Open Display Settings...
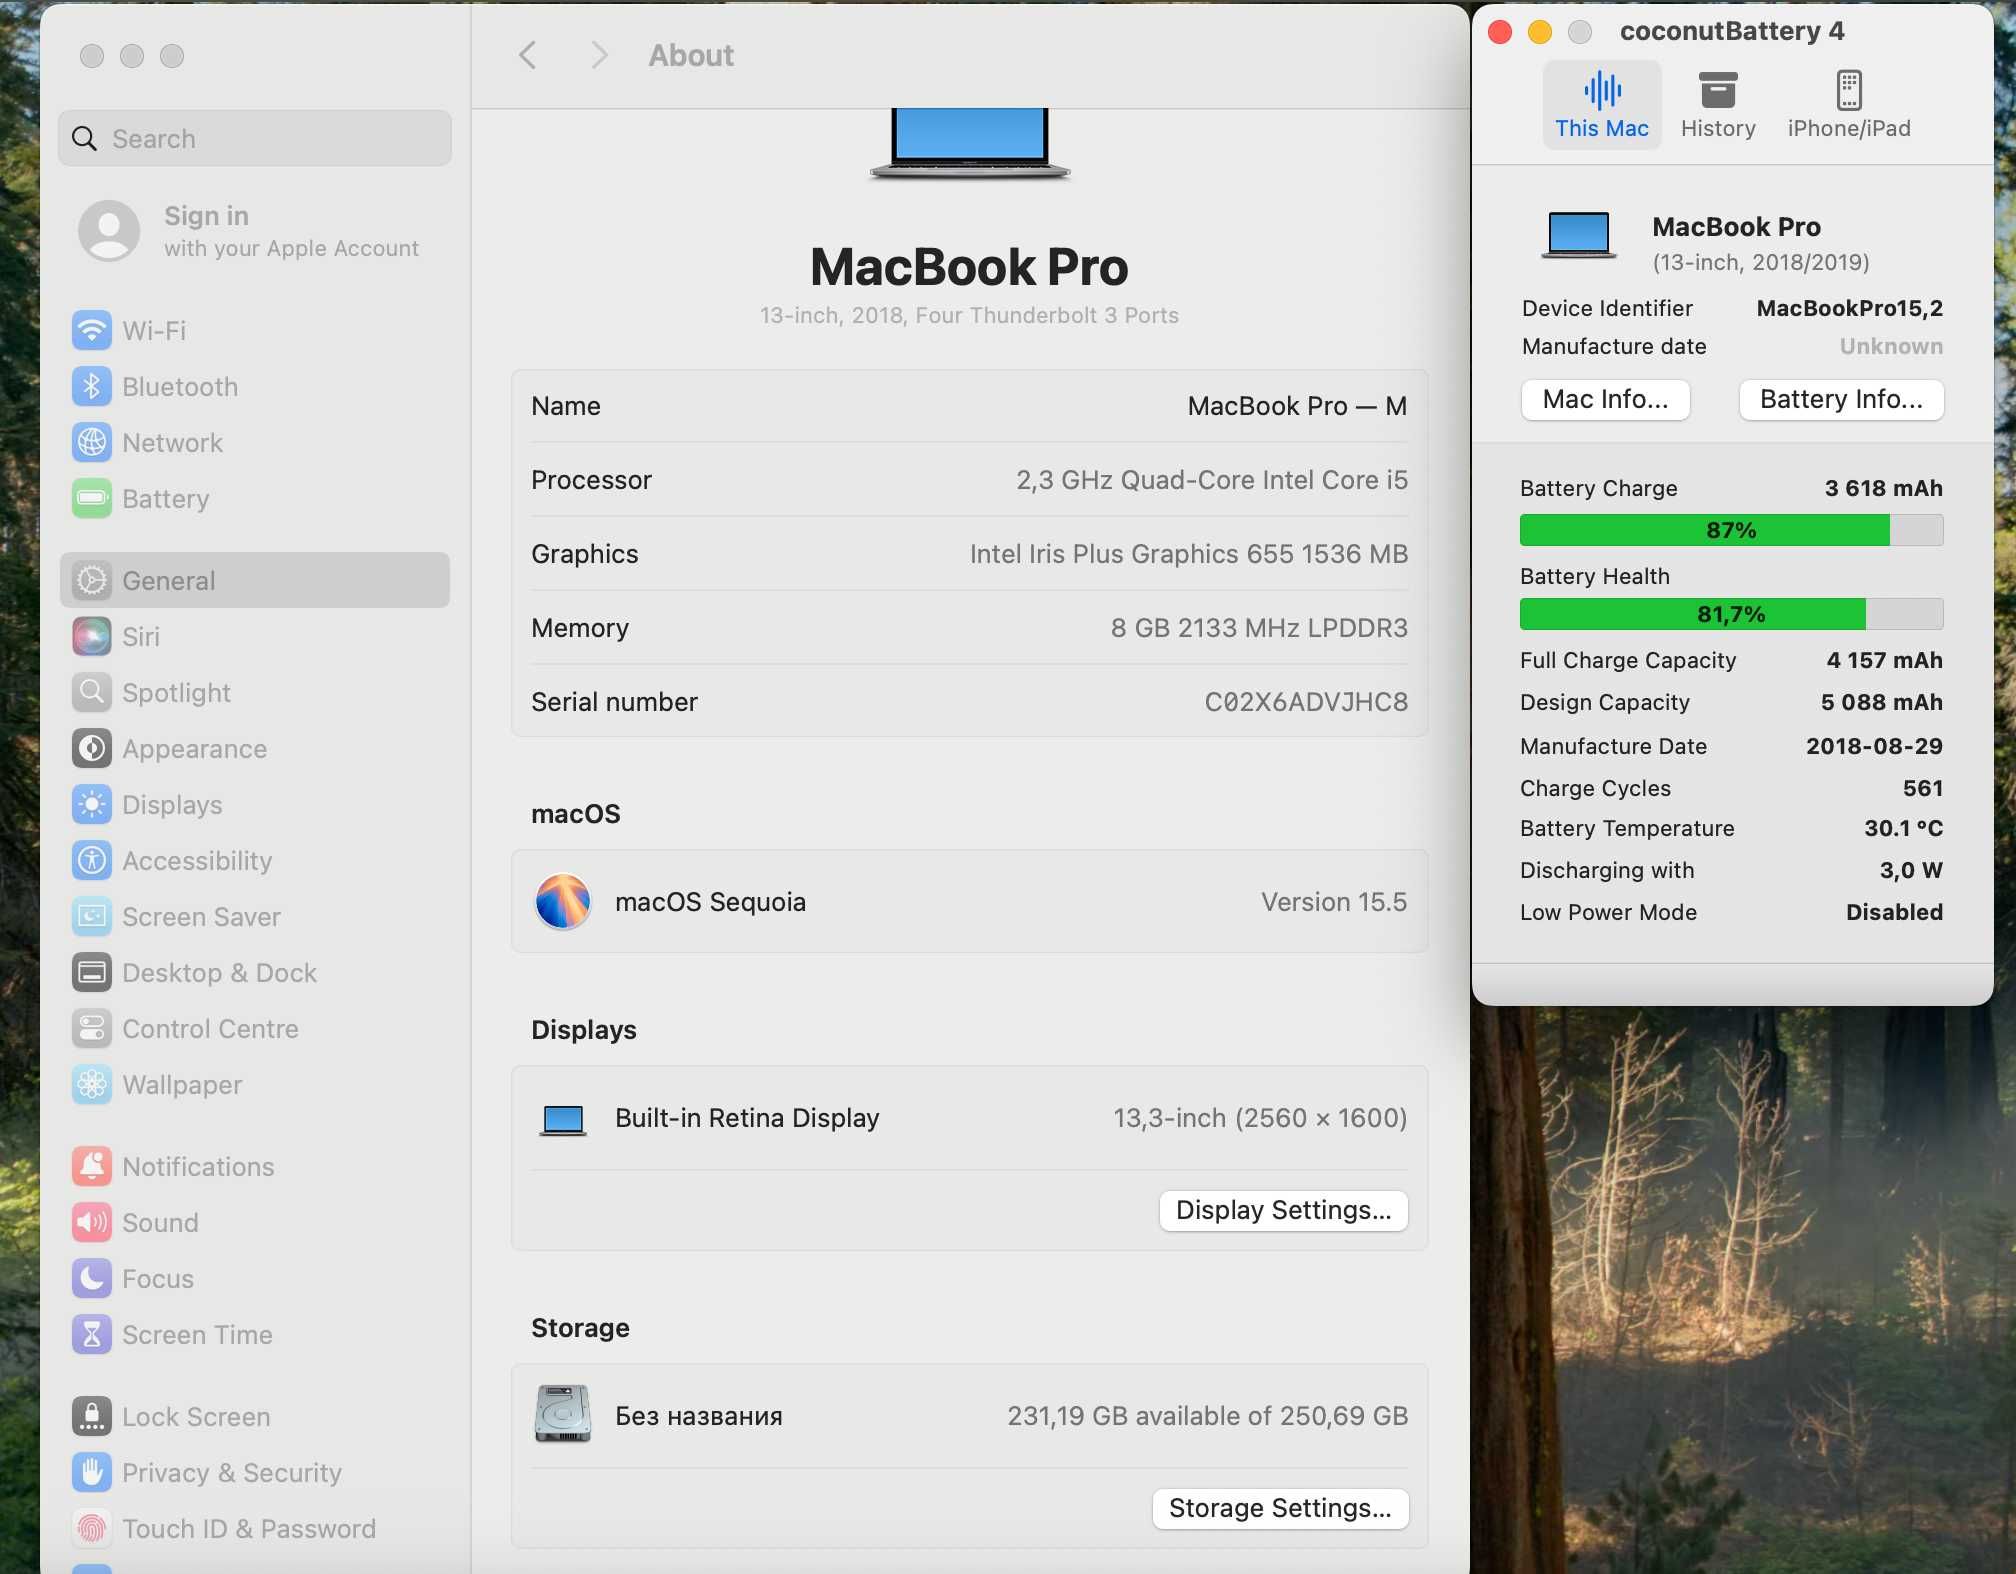Screen dimensions: 2016x1574 point(1283,1210)
